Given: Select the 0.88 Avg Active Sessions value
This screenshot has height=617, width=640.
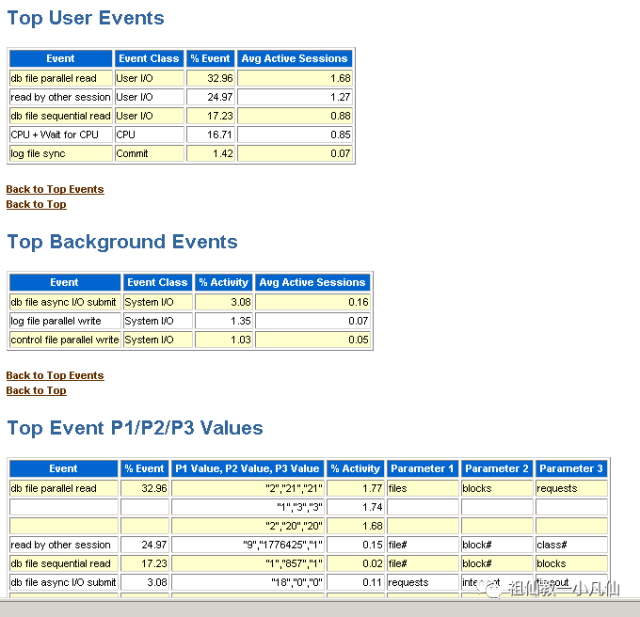Looking at the screenshot, I should coord(295,116).
